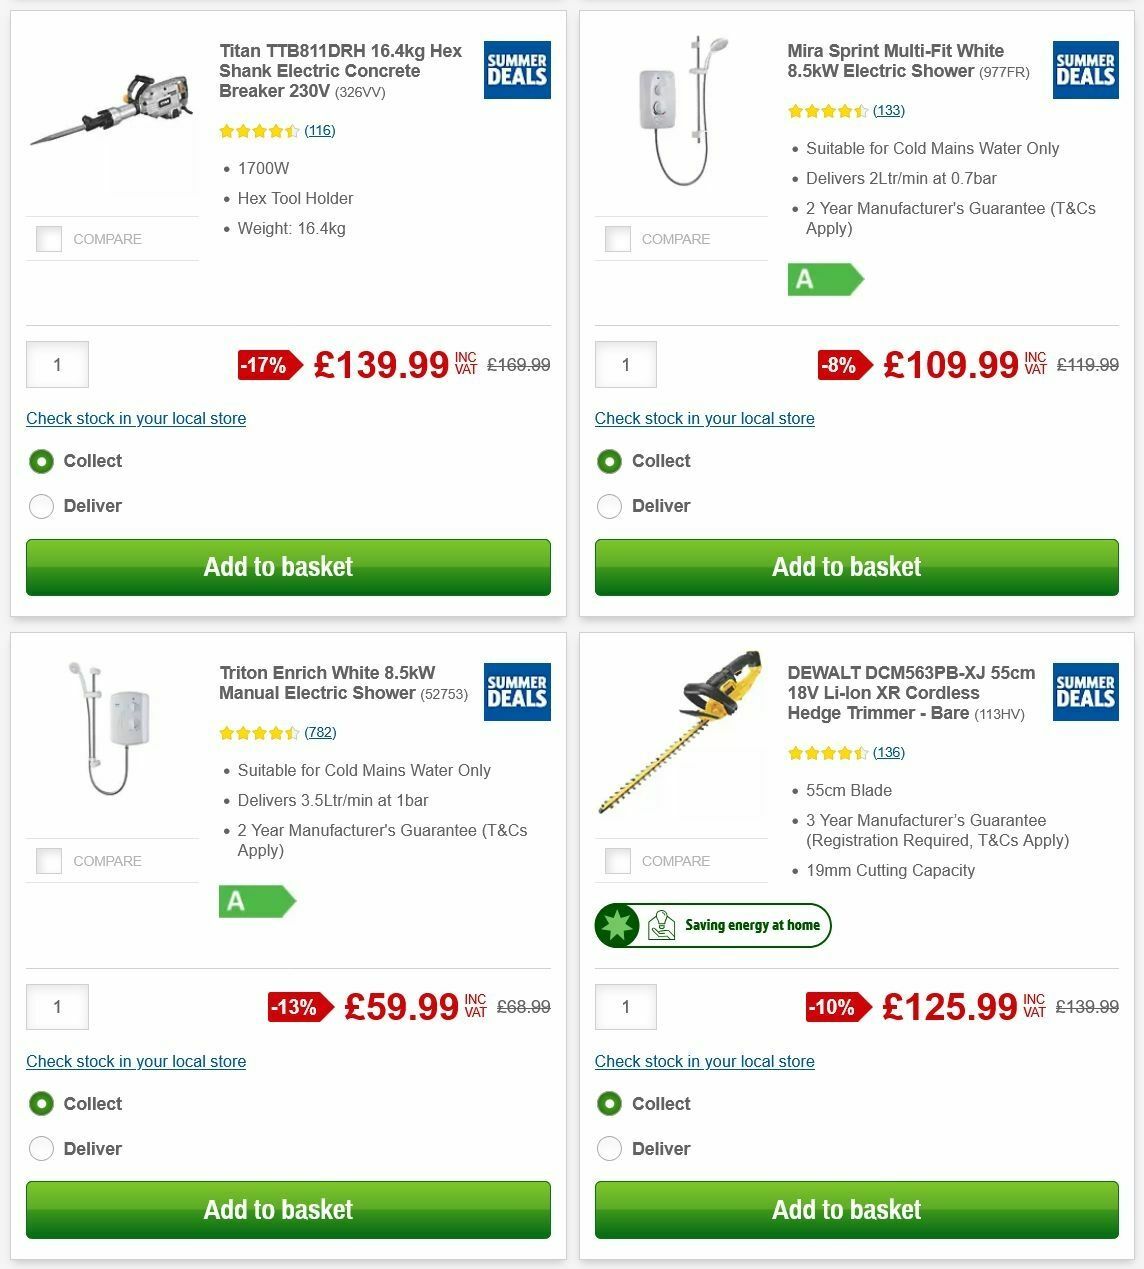Enable Compare for DEWALT hedge trimmer

click(x=617, y=860)
